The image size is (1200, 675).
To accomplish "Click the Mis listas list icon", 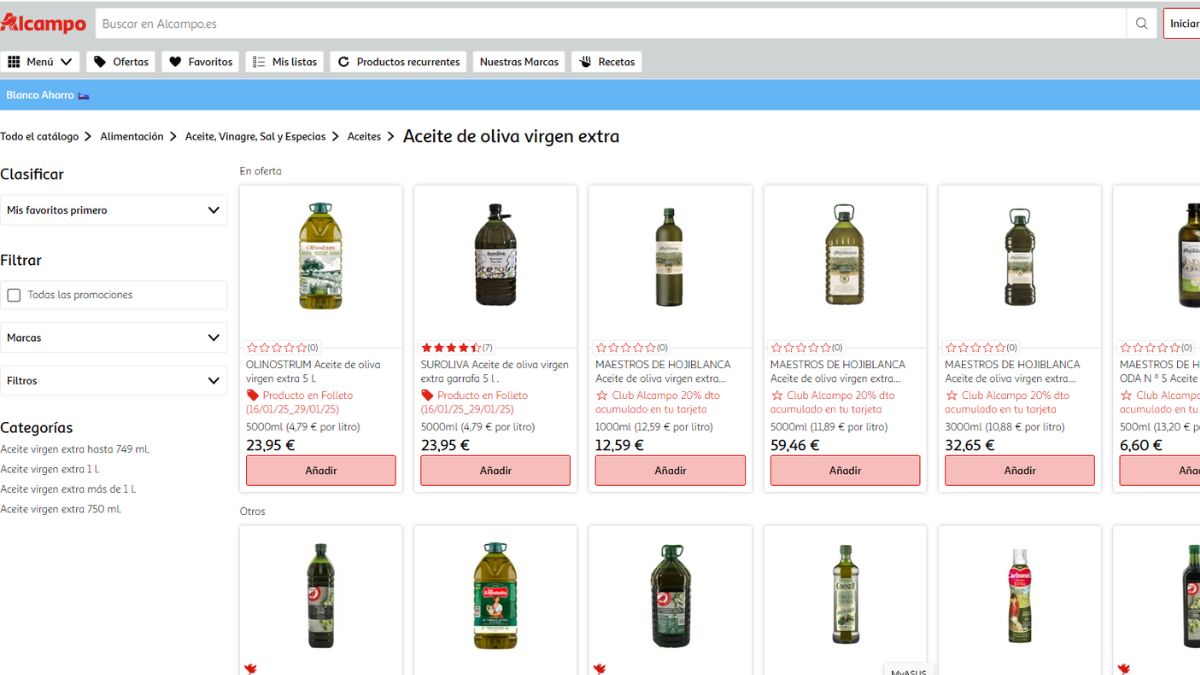I will tap(259, 62).
